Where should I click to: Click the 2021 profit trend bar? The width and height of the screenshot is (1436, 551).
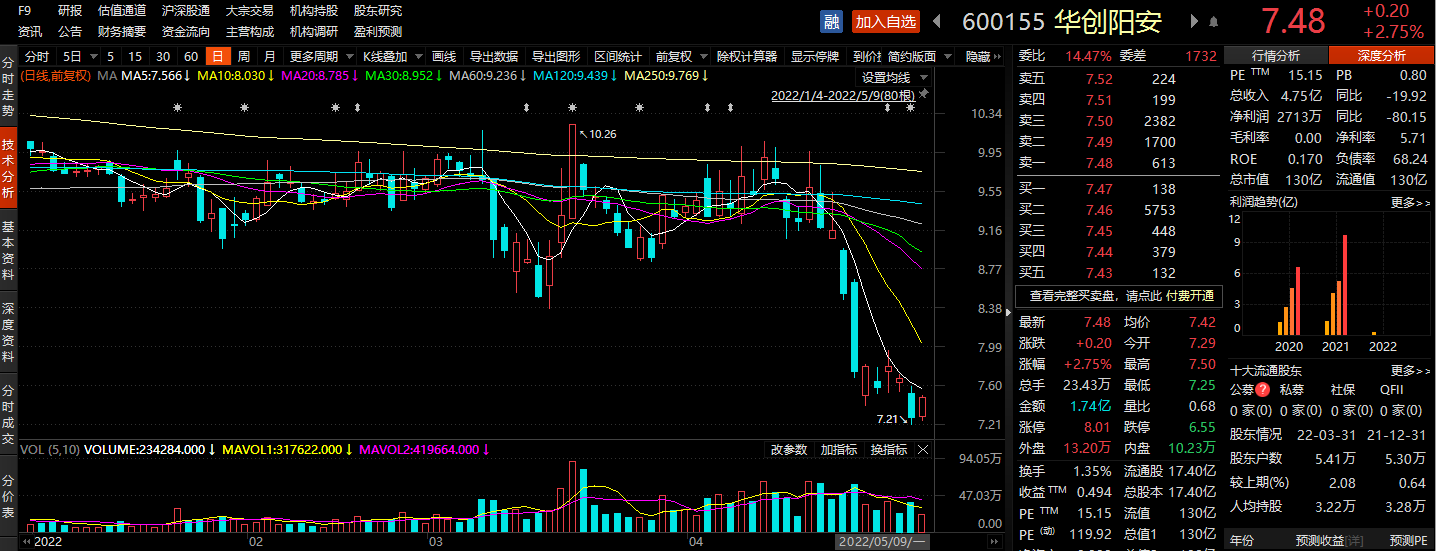pyautogui.click(x=1345, y=286)
